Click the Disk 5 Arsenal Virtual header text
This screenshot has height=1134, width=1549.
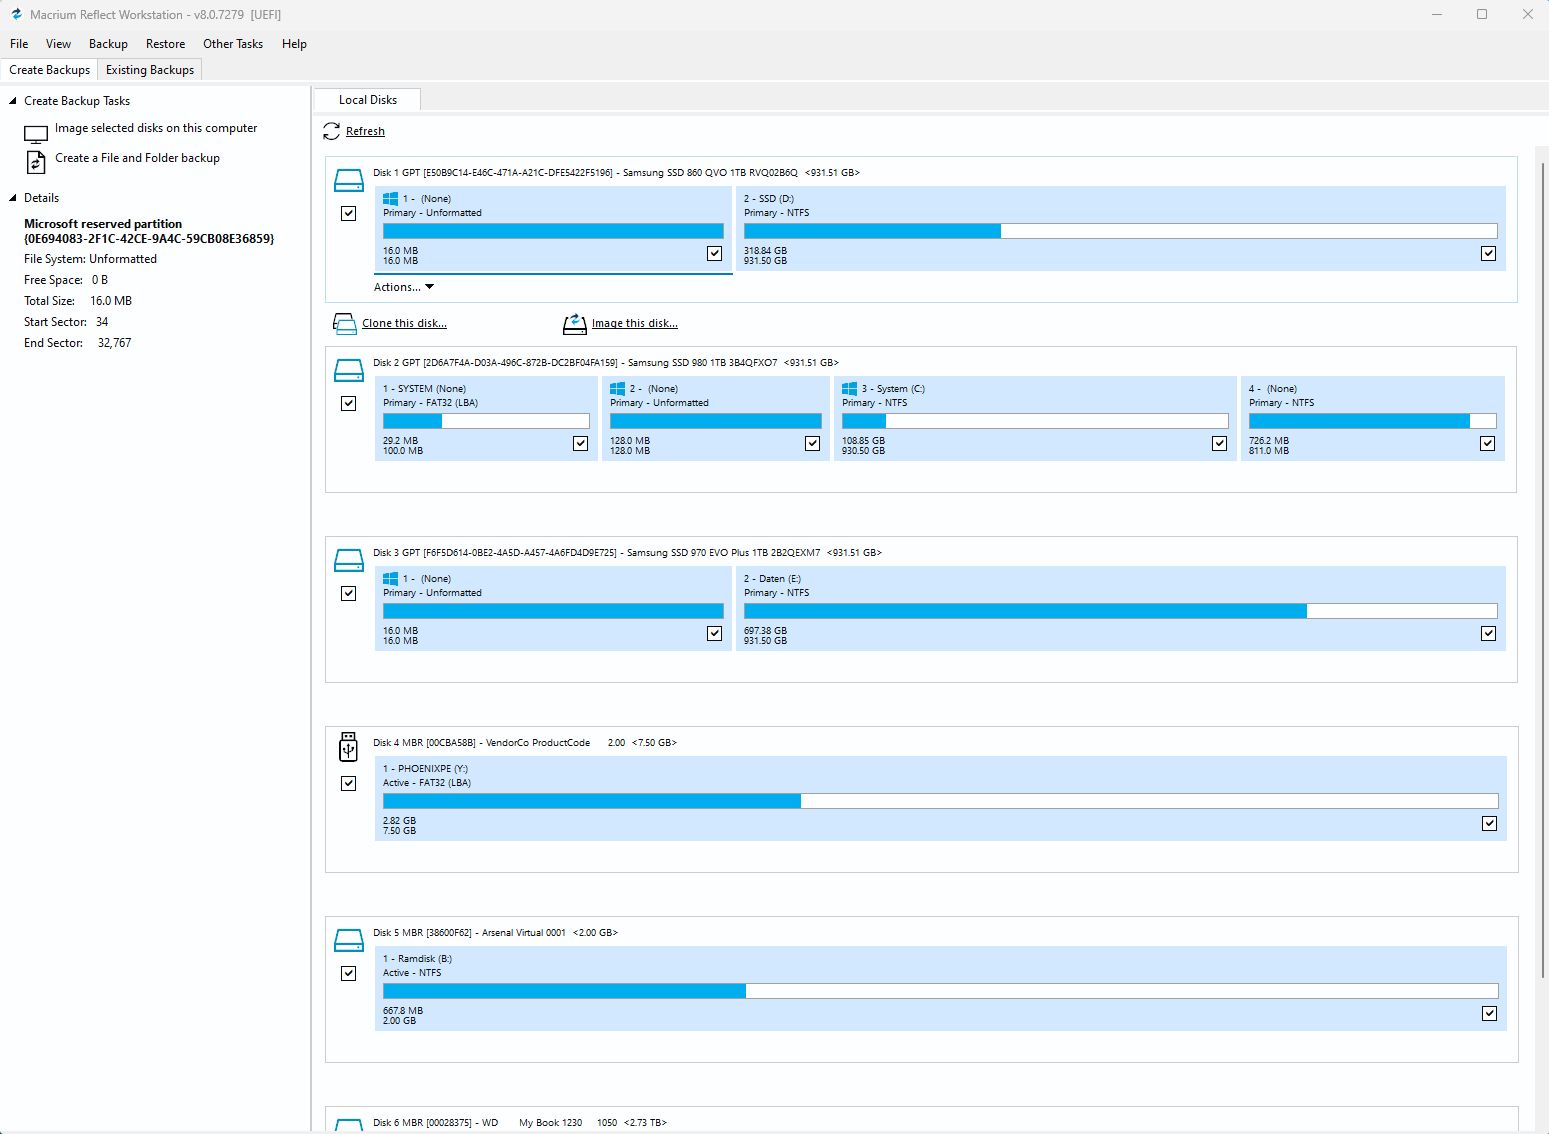495,933
